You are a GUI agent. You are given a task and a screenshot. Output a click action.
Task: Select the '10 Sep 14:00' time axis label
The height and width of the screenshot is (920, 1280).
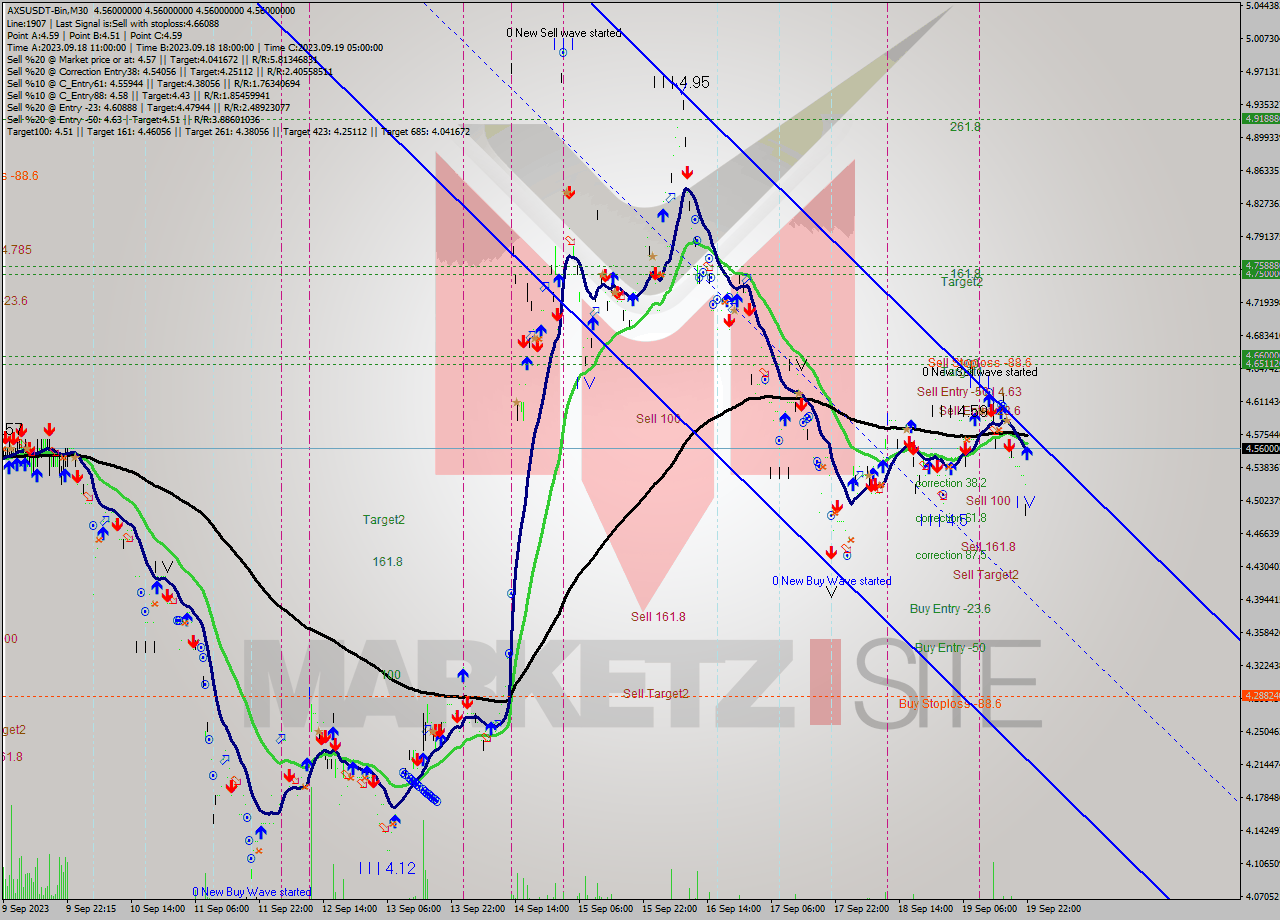point(155,909)
